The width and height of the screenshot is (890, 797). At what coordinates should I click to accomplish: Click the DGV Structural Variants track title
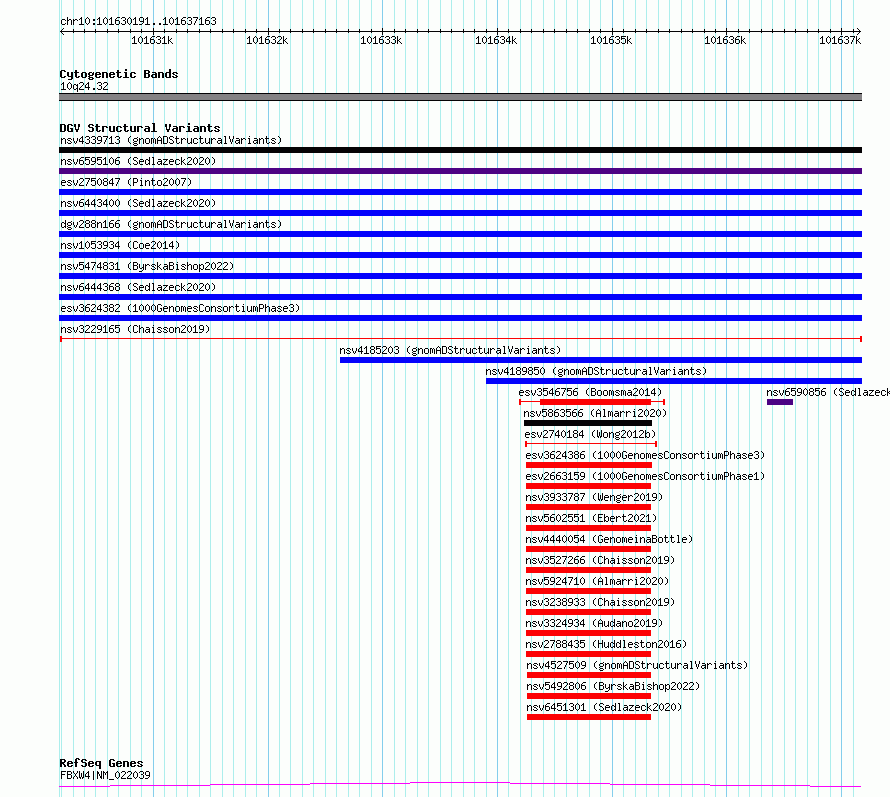140,128
